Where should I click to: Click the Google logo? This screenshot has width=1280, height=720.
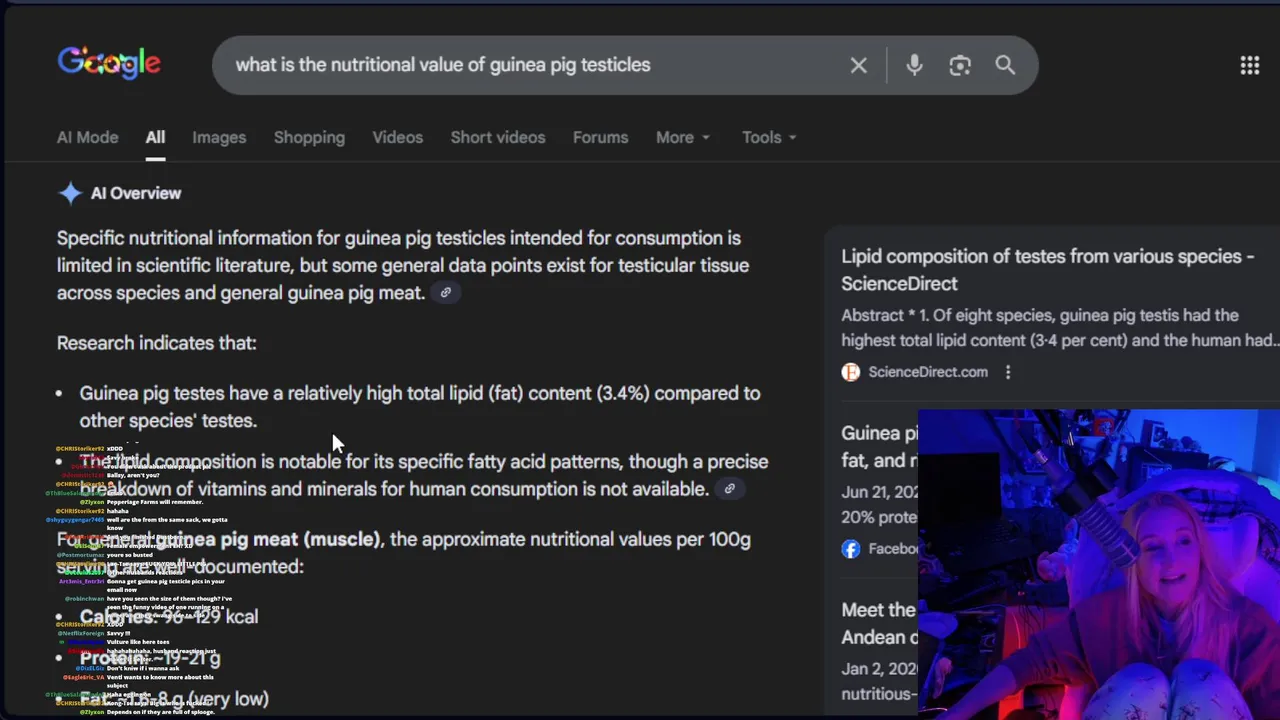tap(109, 64)
